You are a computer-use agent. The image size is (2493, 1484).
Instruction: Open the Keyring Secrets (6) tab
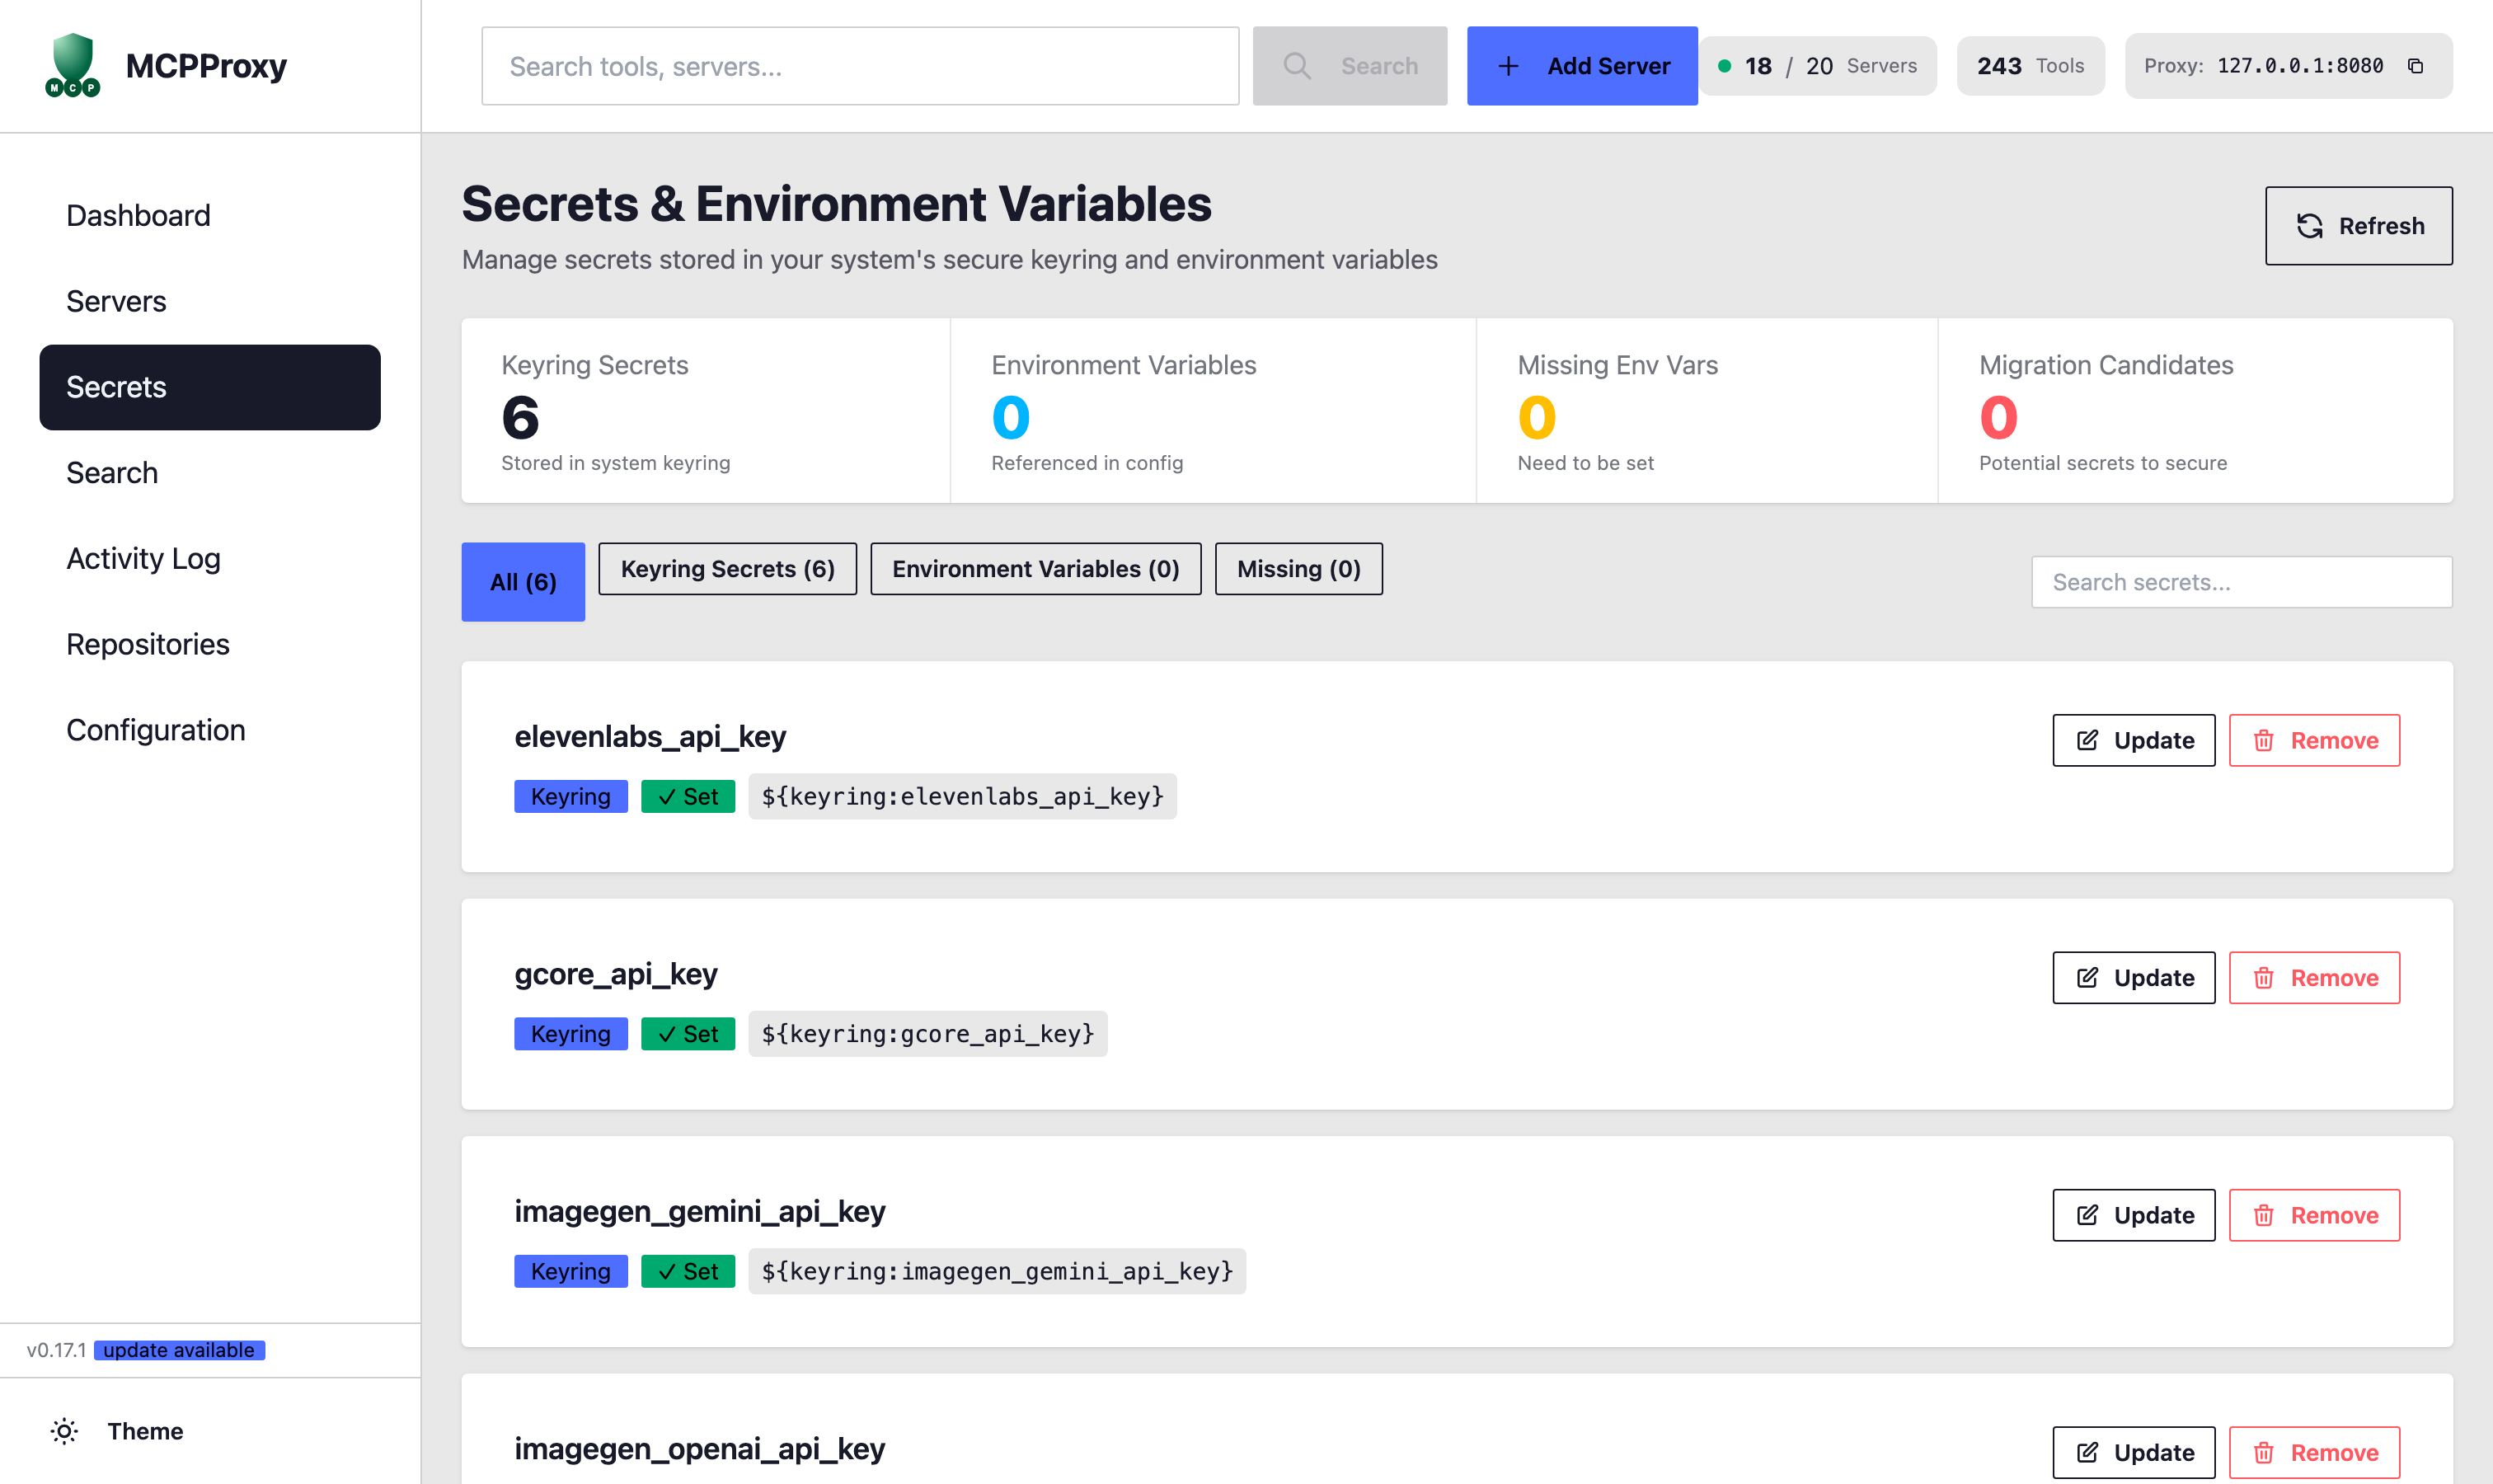(x=727, y=569)
